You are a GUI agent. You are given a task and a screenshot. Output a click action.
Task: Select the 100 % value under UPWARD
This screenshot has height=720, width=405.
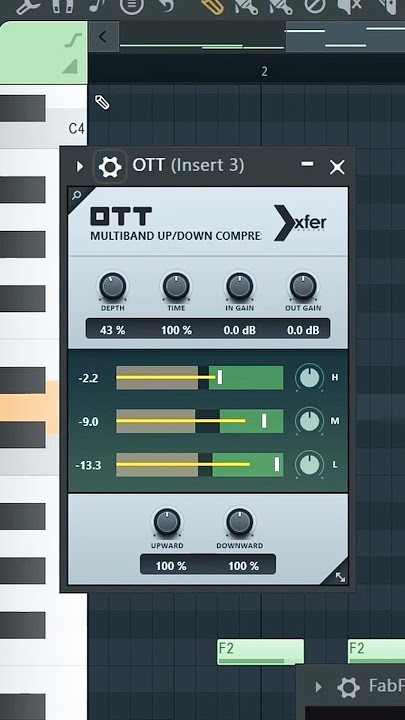pyautogui.click(x=171, y=566)
